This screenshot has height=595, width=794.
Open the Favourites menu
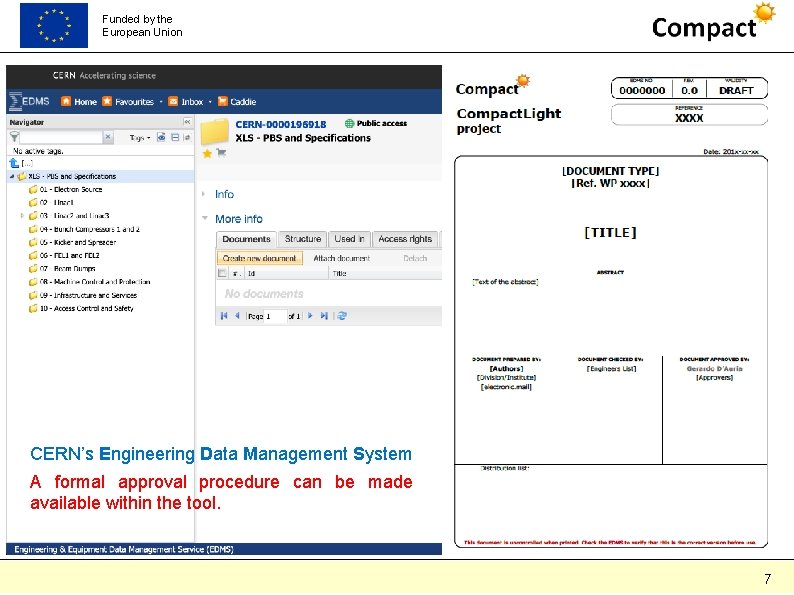[128, 102]
